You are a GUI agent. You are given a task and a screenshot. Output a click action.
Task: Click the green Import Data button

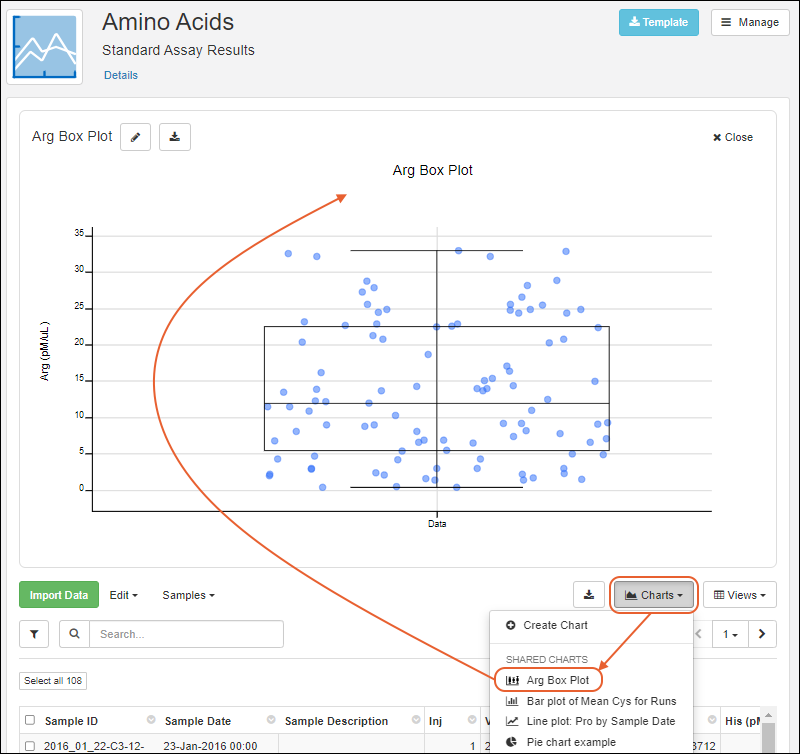click(59, 595)
